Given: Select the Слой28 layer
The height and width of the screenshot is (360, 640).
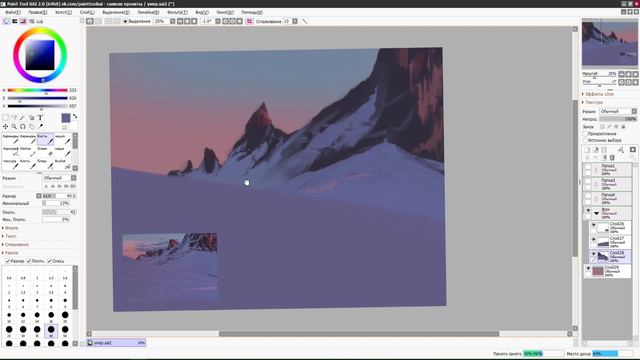Looking at the screenshot, I should 611,256.
